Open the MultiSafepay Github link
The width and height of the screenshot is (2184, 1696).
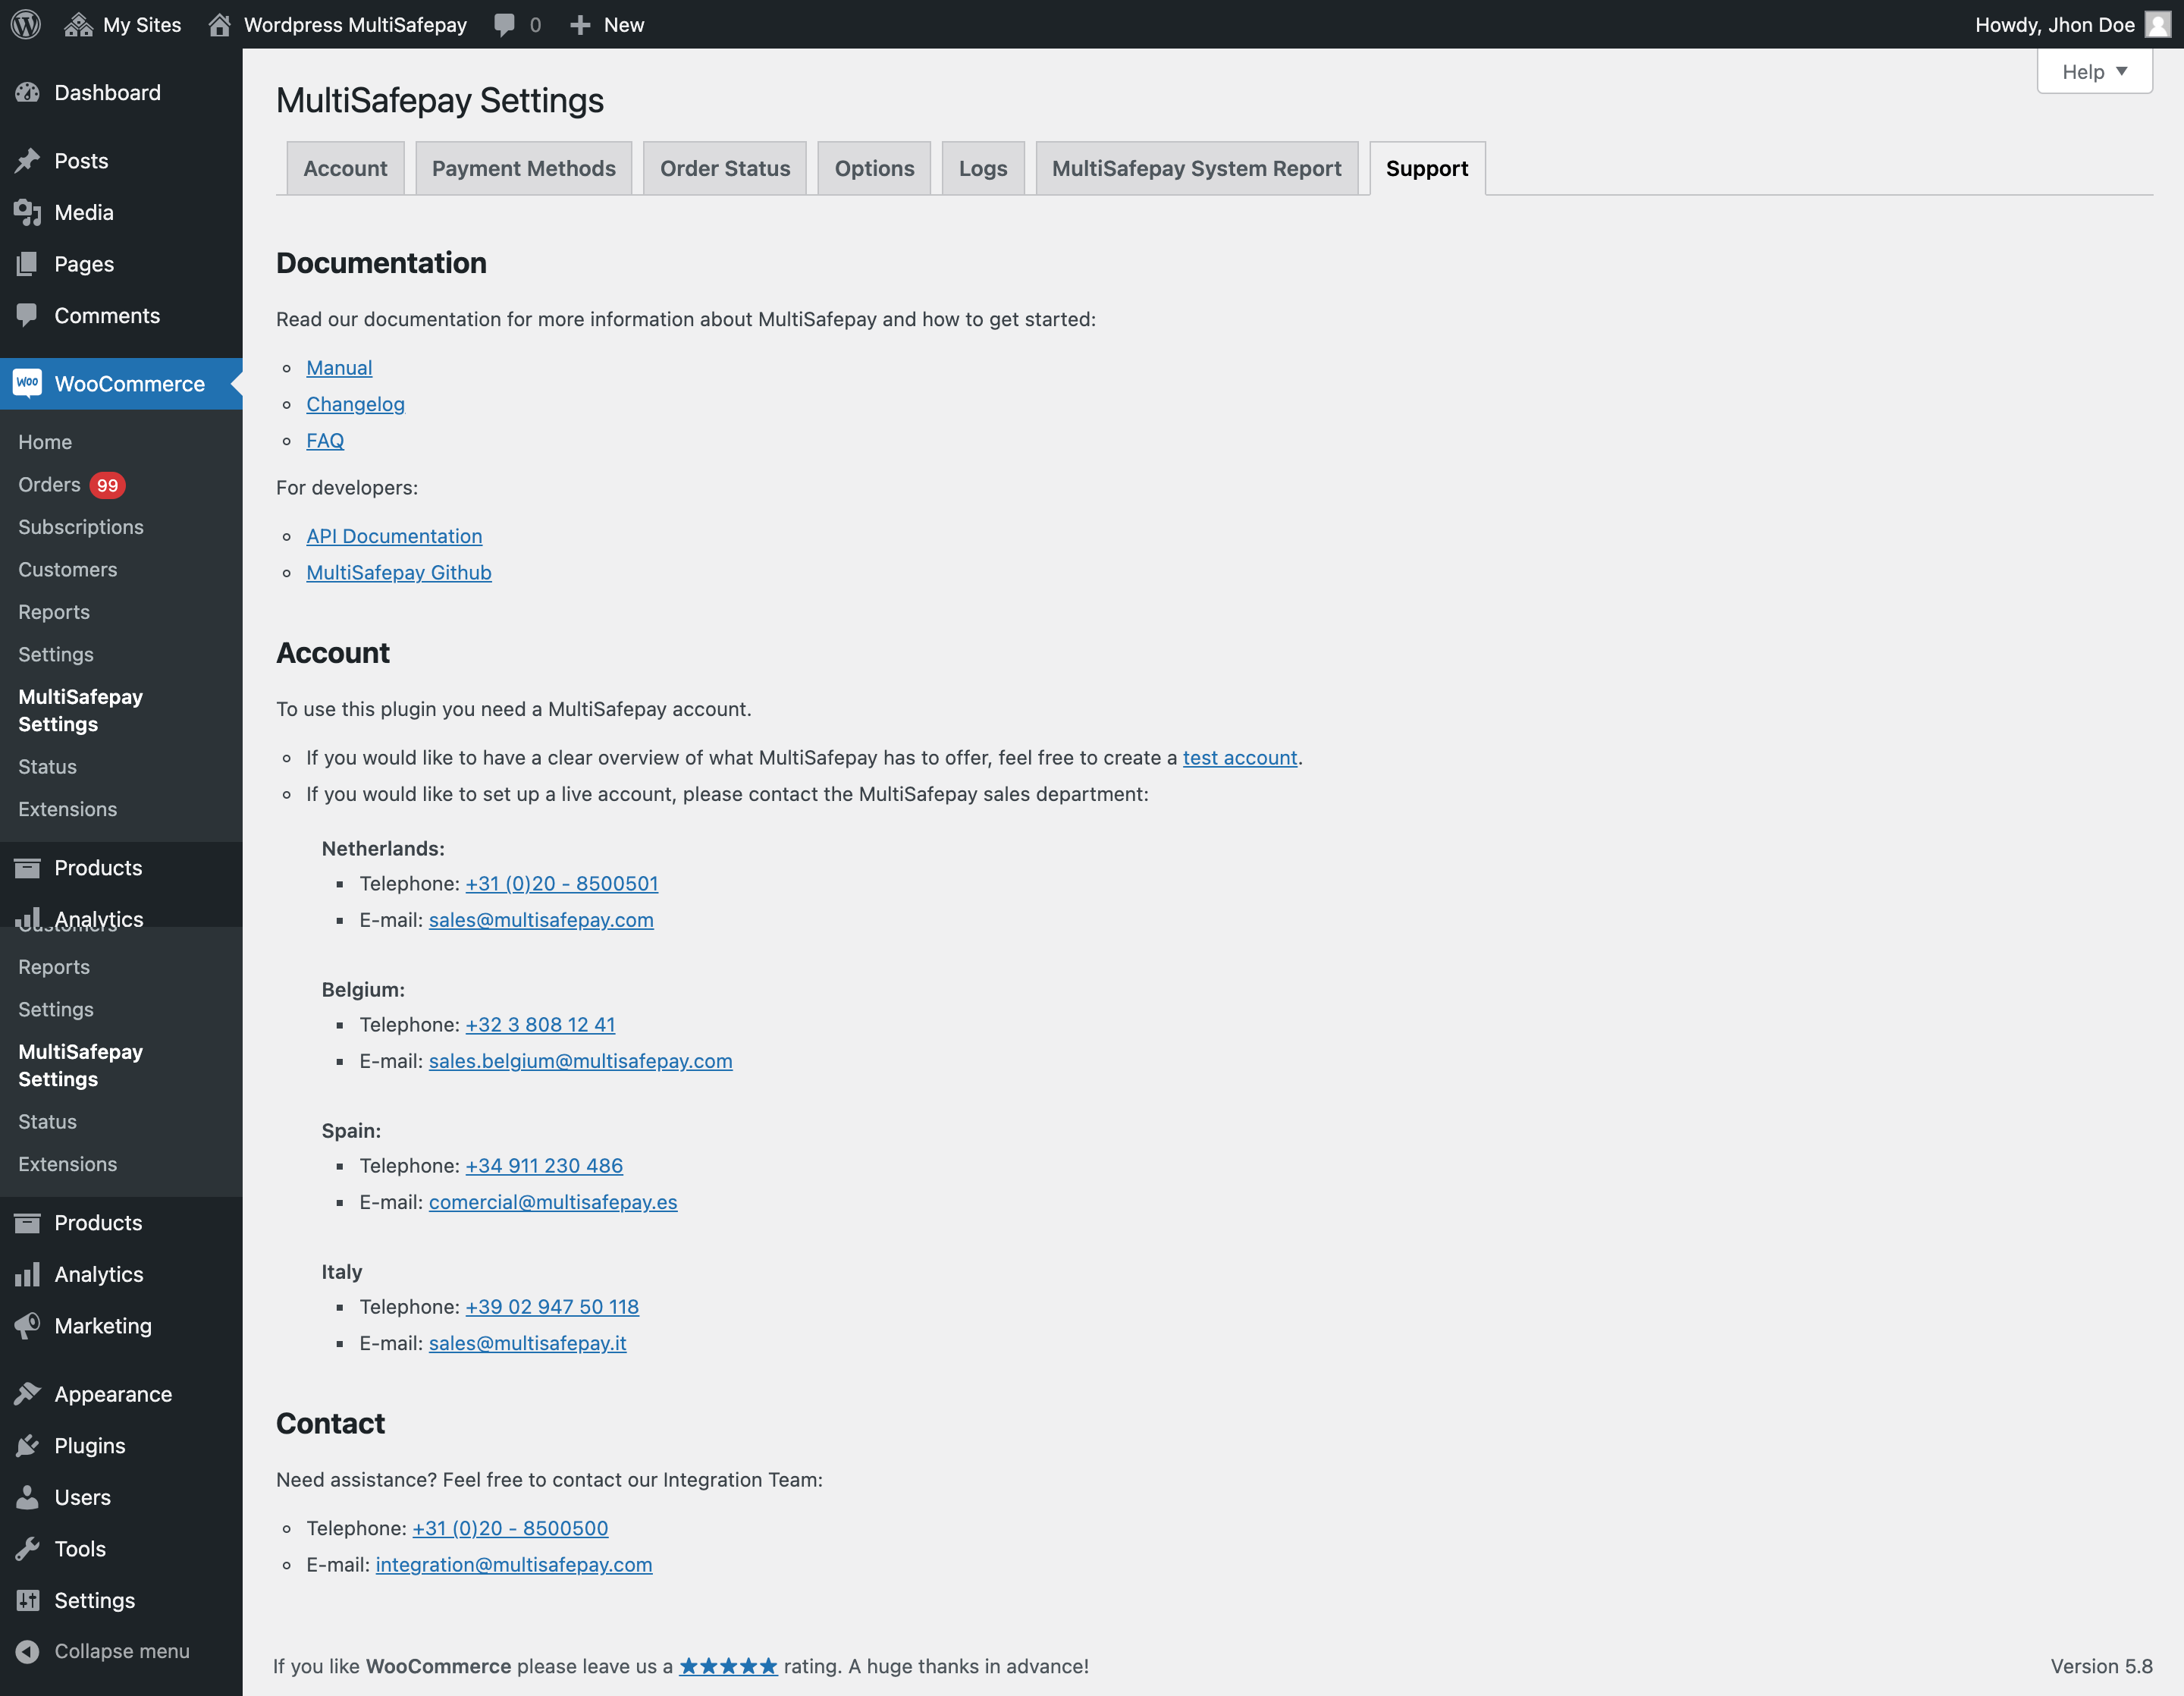point(398,573)
